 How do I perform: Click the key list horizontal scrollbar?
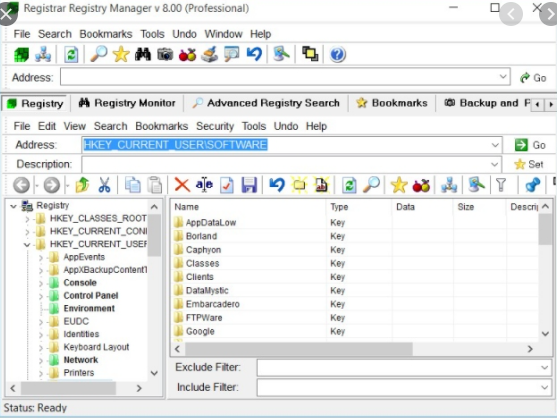pos(298,350)
